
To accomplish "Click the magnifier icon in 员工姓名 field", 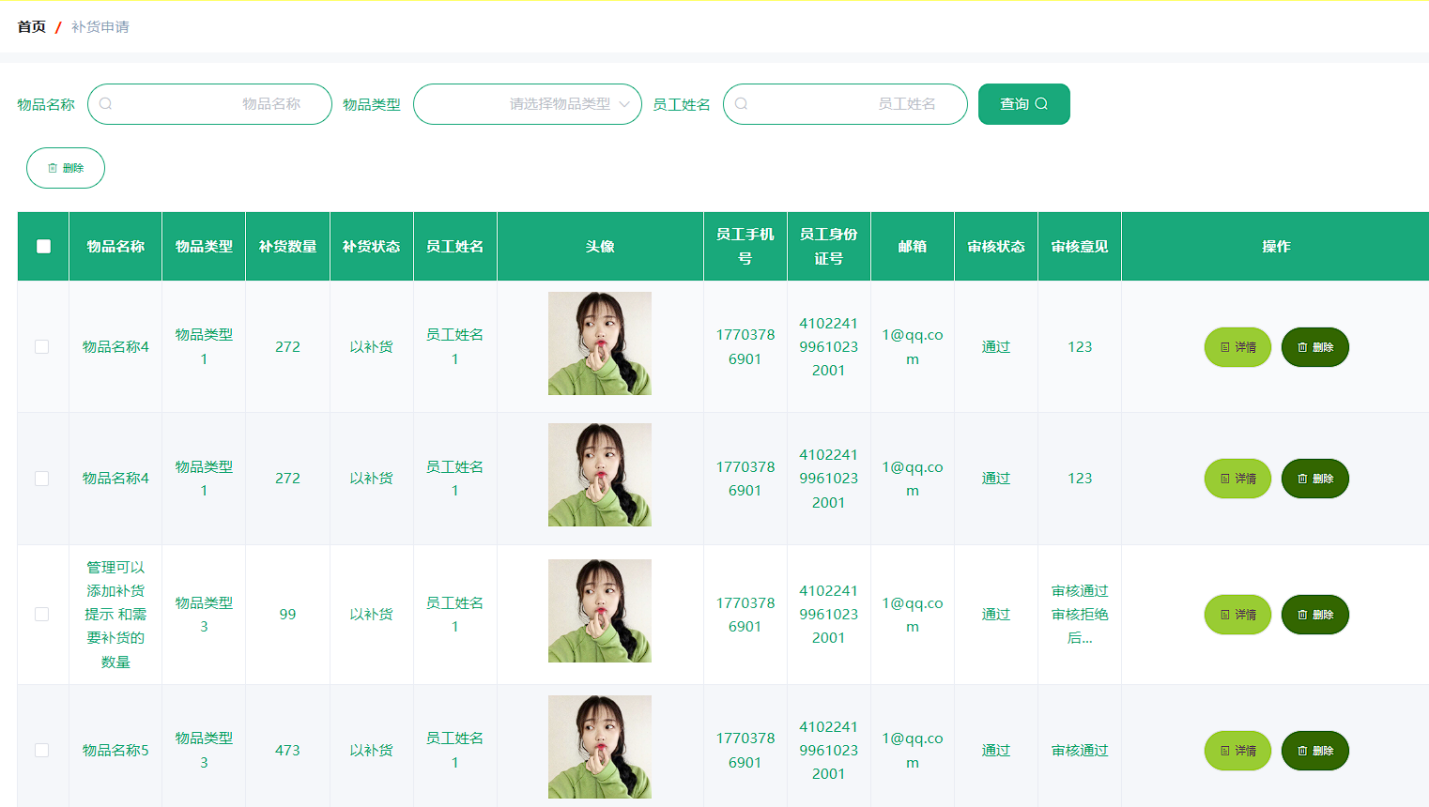I will coord(741,104).
